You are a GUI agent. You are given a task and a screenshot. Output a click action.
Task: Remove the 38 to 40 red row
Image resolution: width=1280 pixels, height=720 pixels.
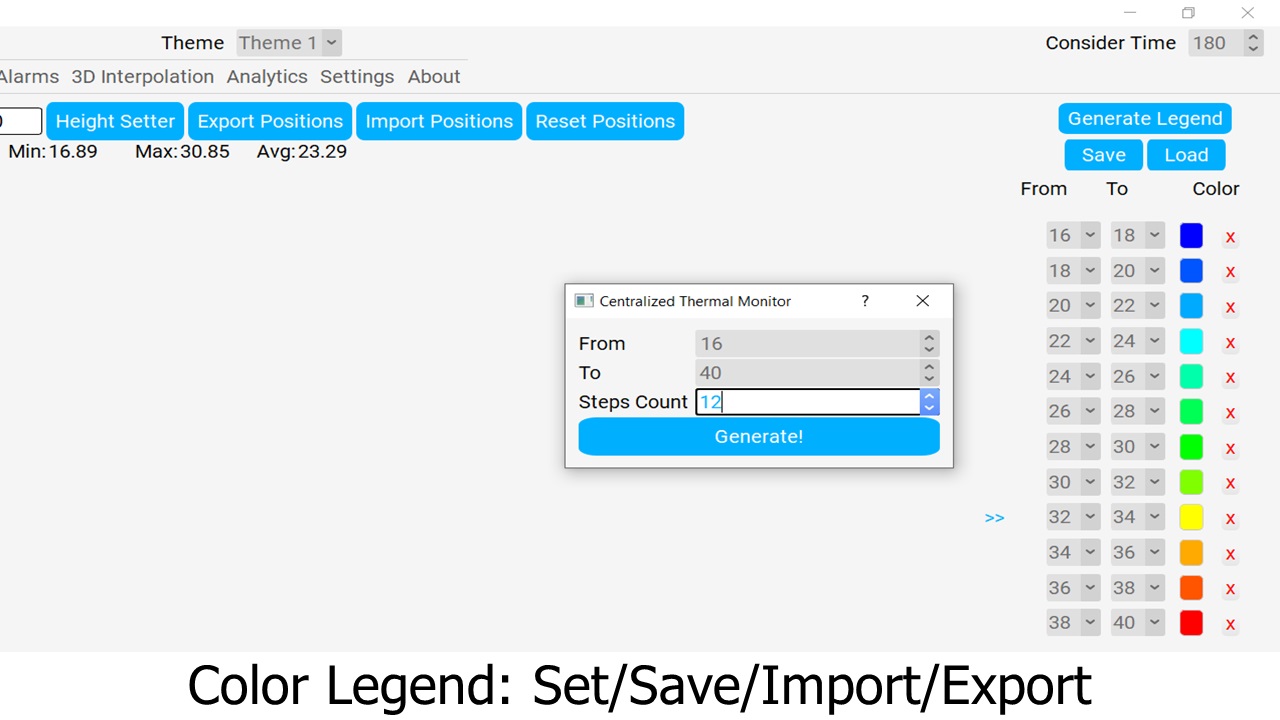tap(1230, 624)
